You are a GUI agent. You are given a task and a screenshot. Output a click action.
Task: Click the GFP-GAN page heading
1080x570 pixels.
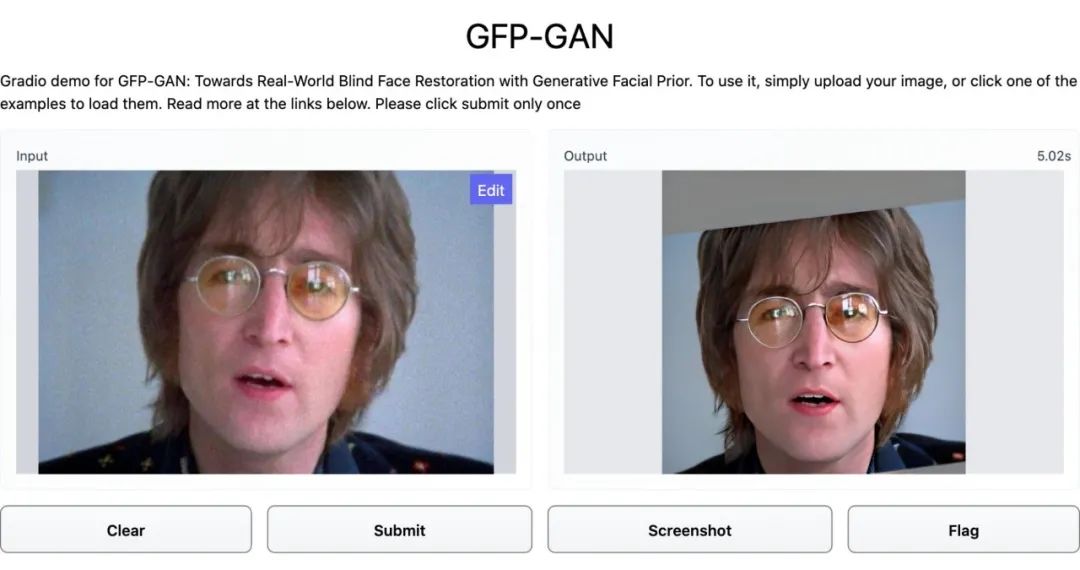coord(539,36)
